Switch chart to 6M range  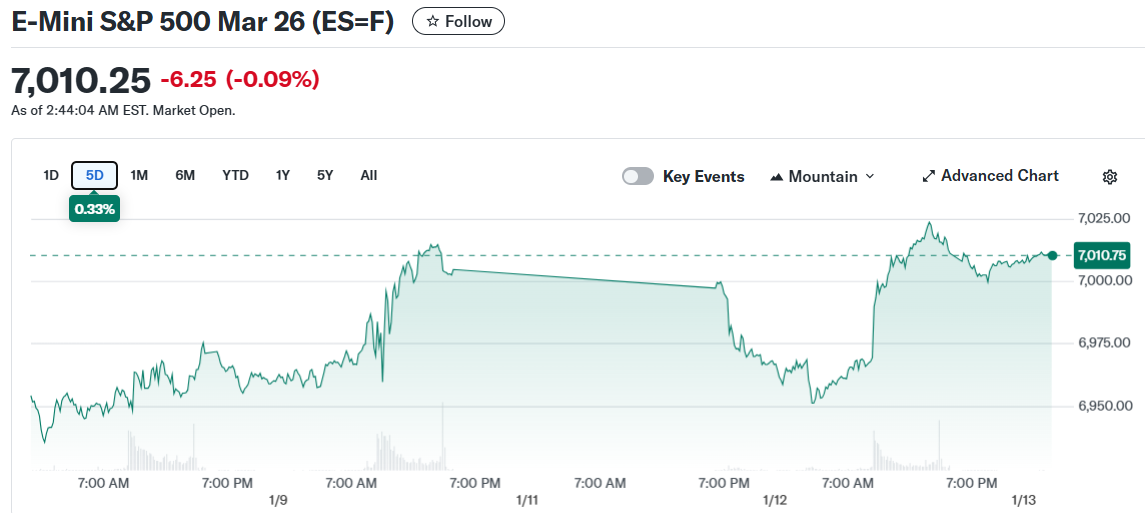[185, 175]
